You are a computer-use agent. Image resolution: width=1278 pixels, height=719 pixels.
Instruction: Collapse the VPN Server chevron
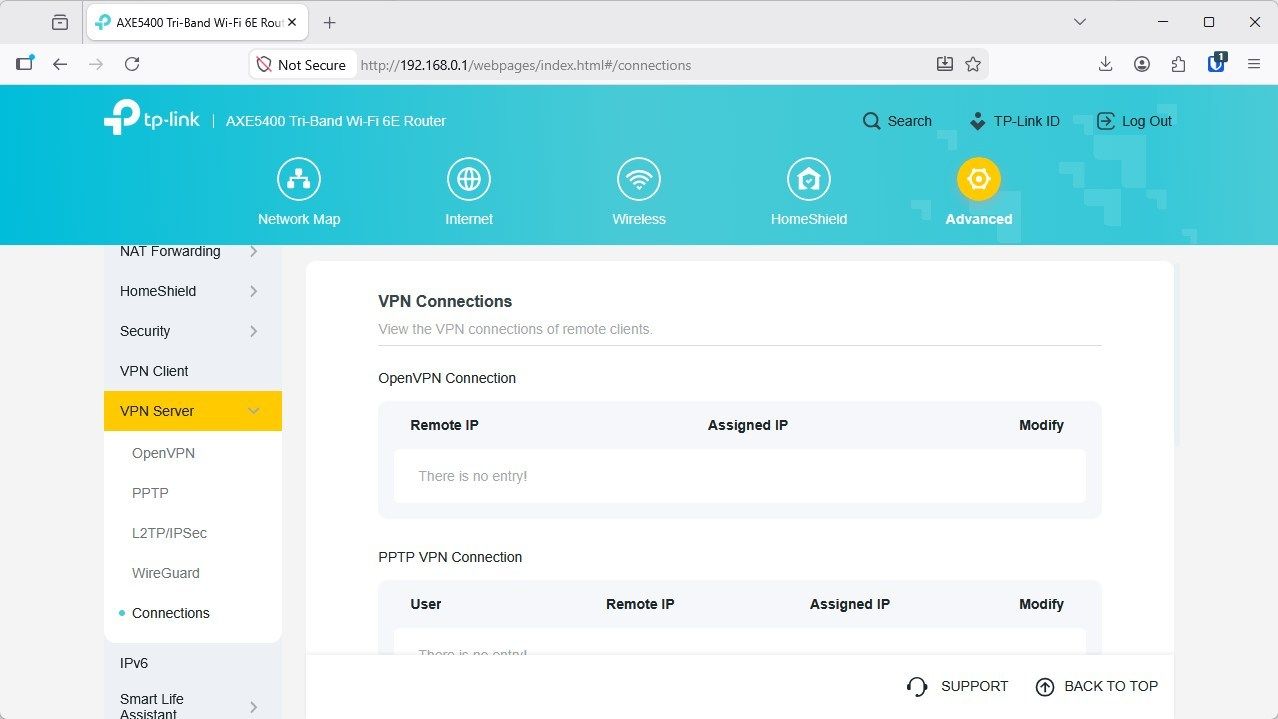253,411
